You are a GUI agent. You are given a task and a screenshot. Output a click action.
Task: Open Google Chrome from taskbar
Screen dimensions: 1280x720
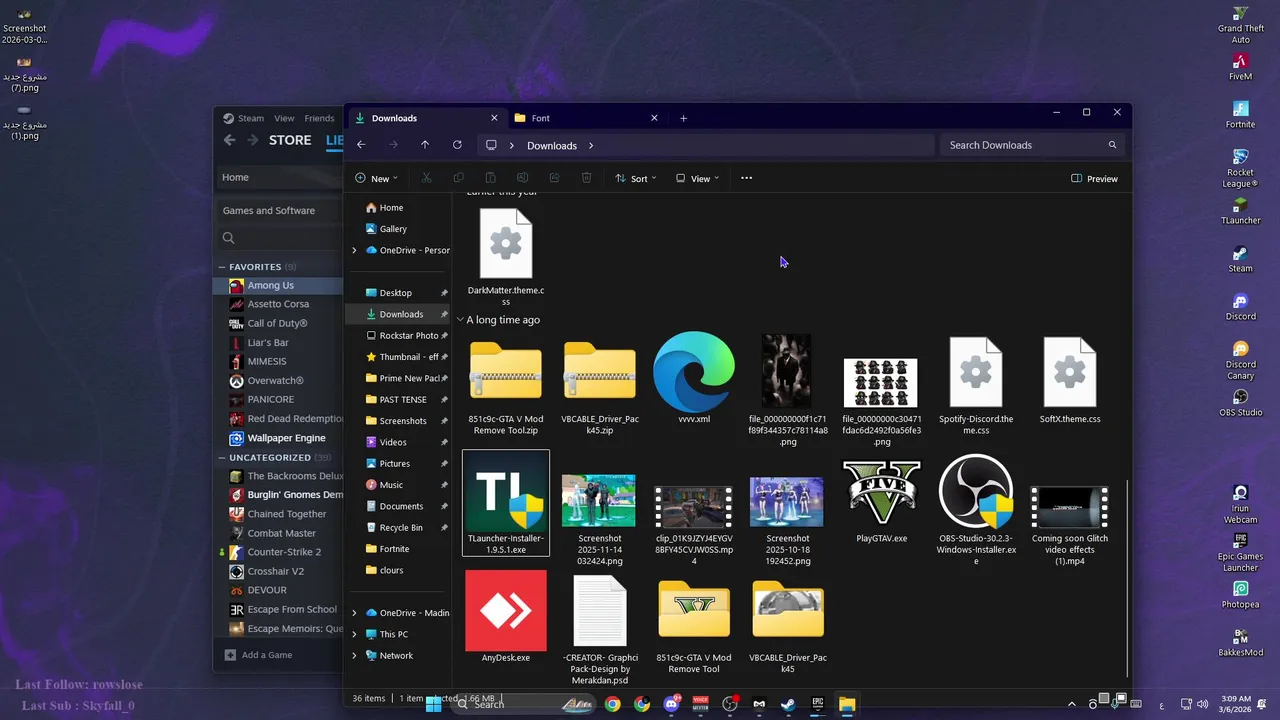pos(612,704)
